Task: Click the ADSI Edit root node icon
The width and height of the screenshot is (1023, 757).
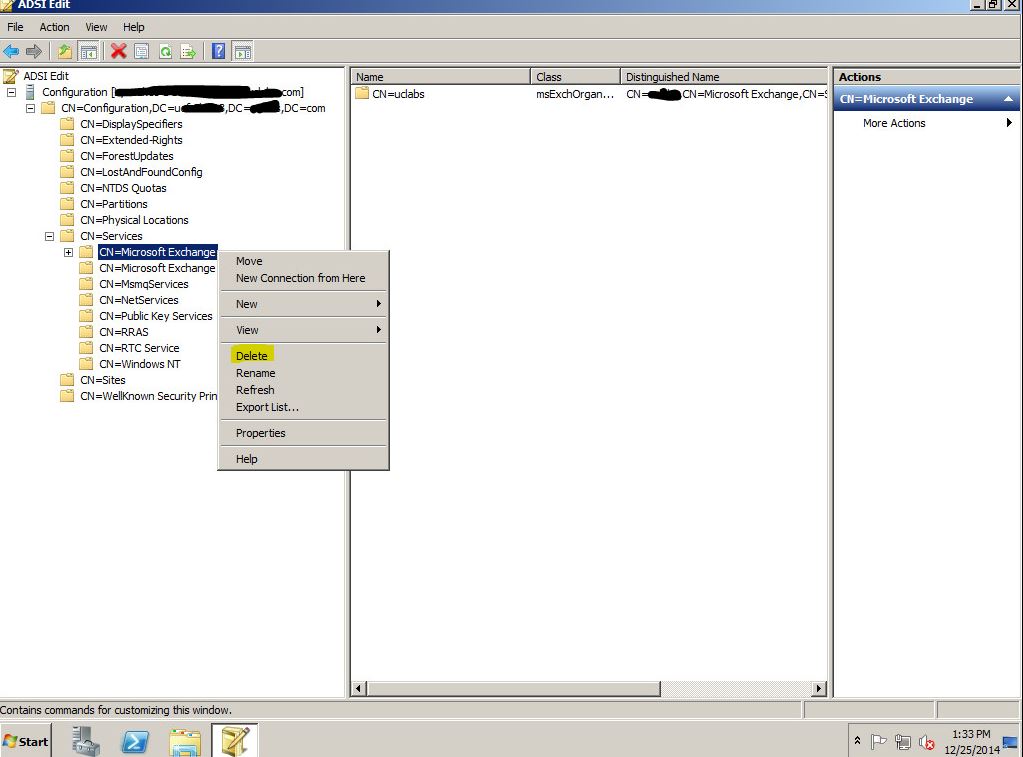Action: click(11, 76)
